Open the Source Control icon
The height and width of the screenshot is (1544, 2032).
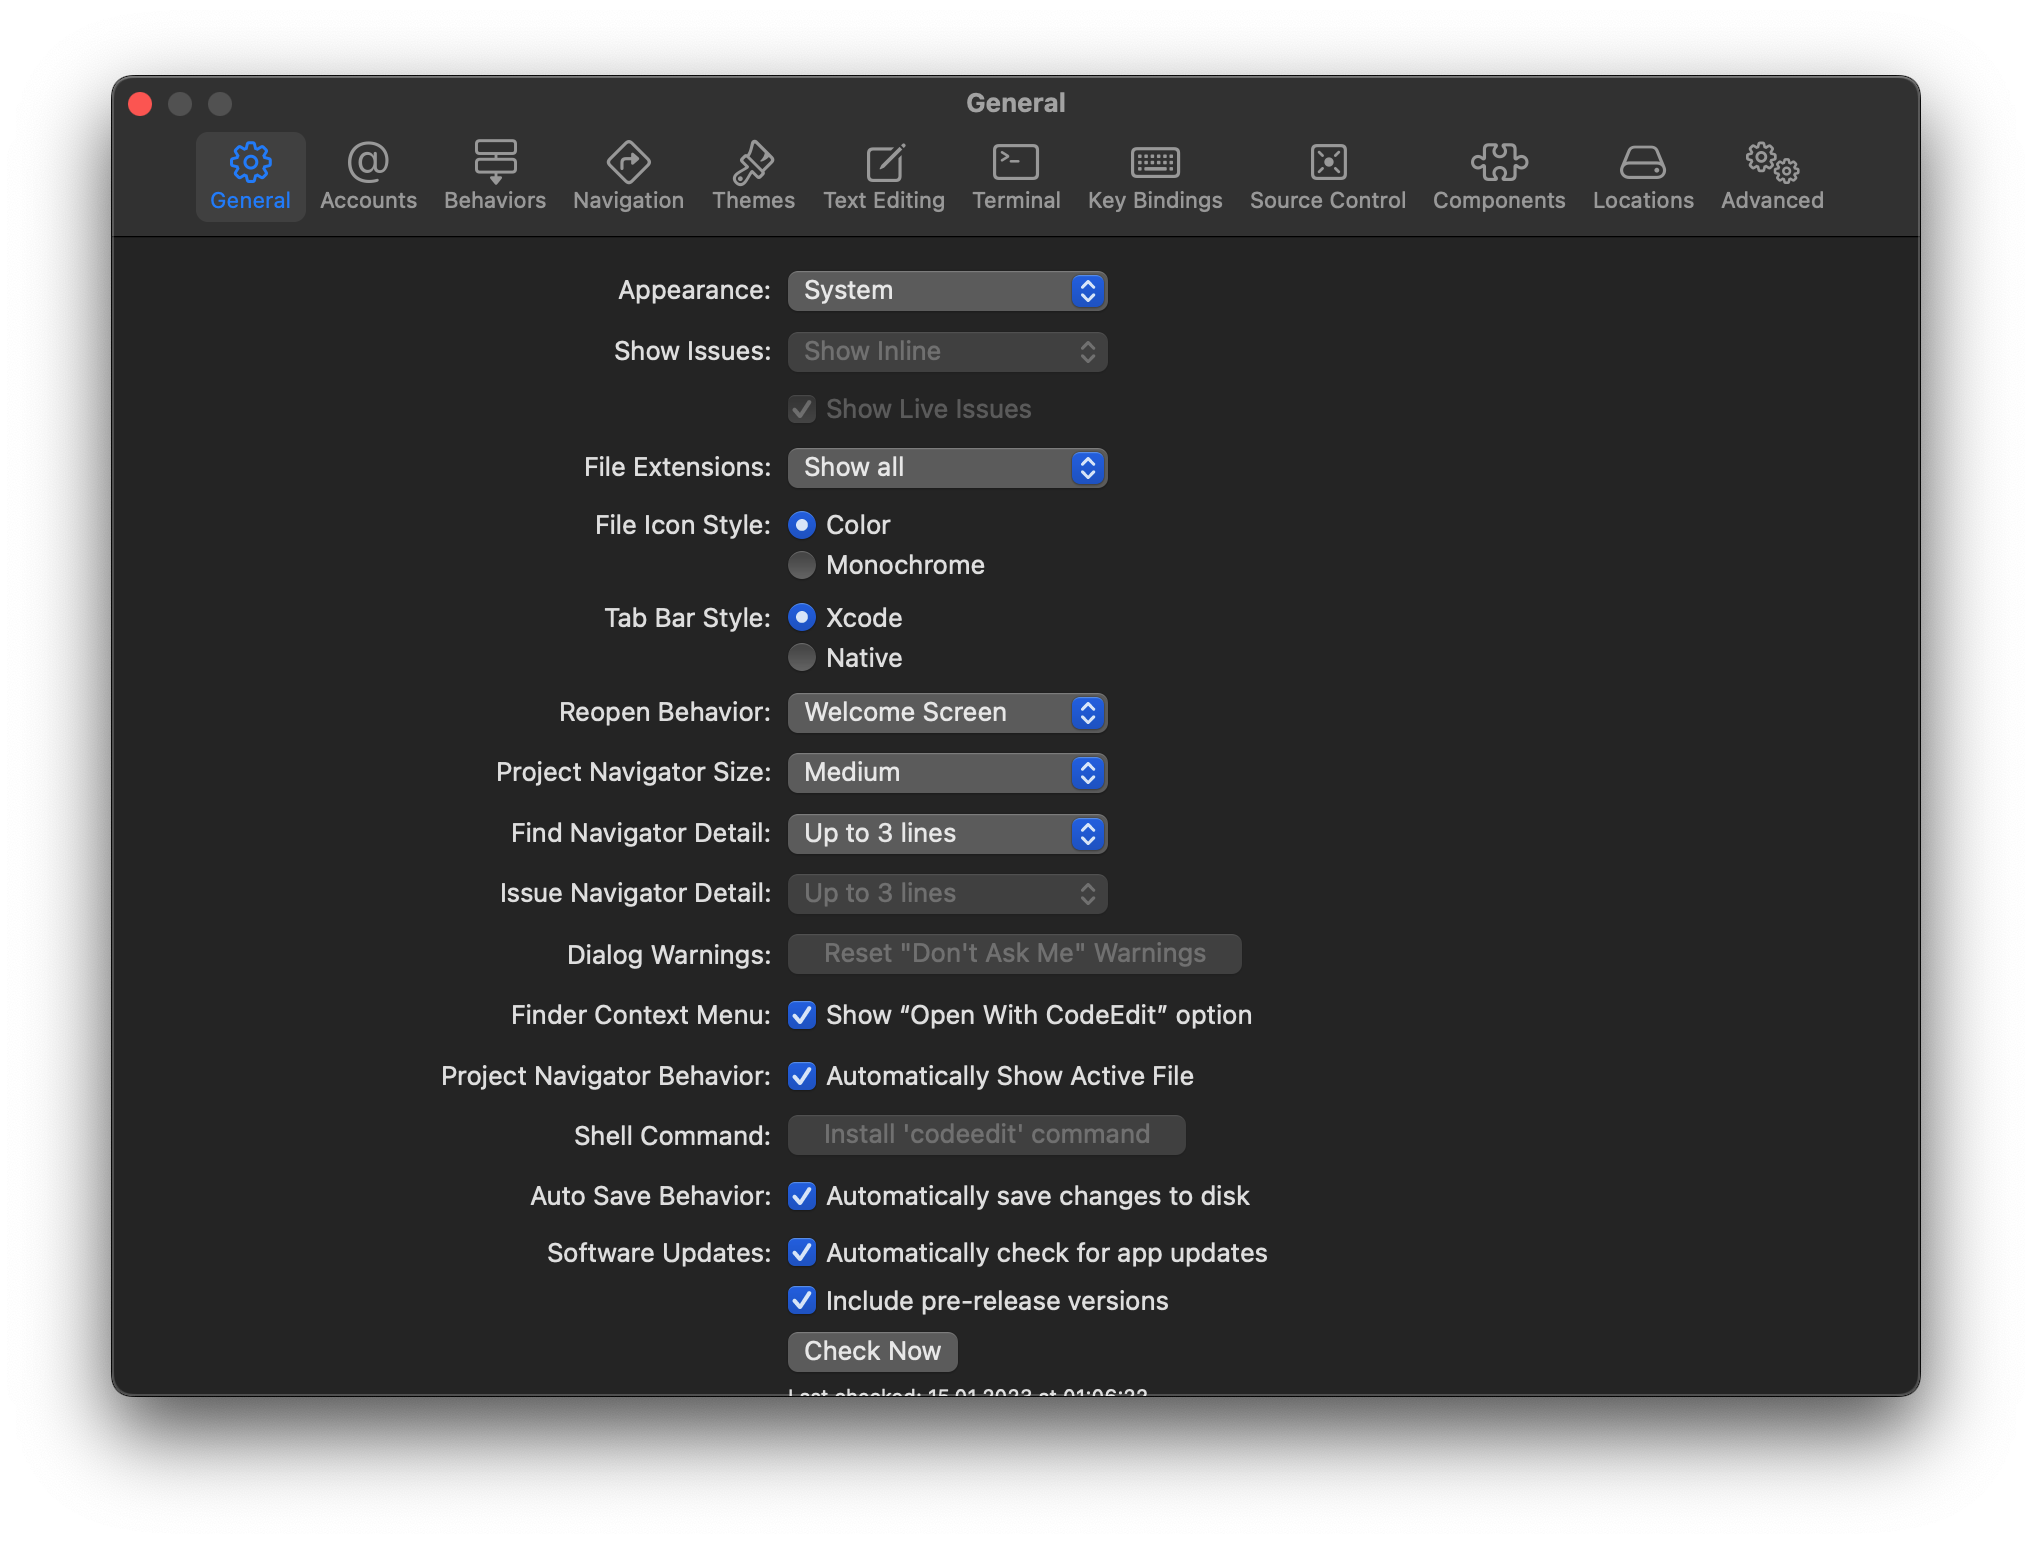[1328, 162]
